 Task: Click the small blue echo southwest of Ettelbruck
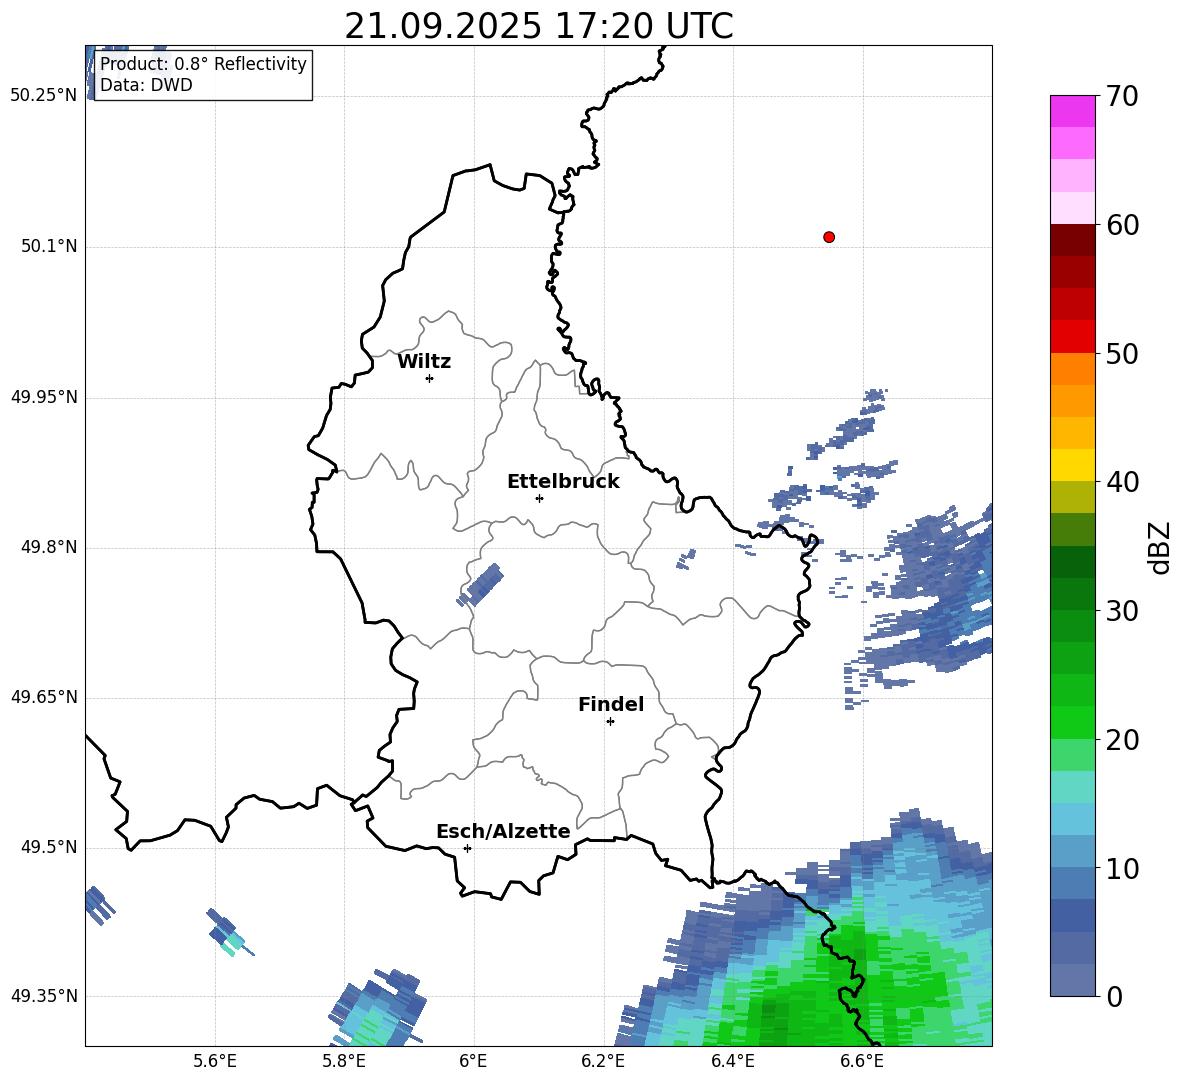(481, 586)
